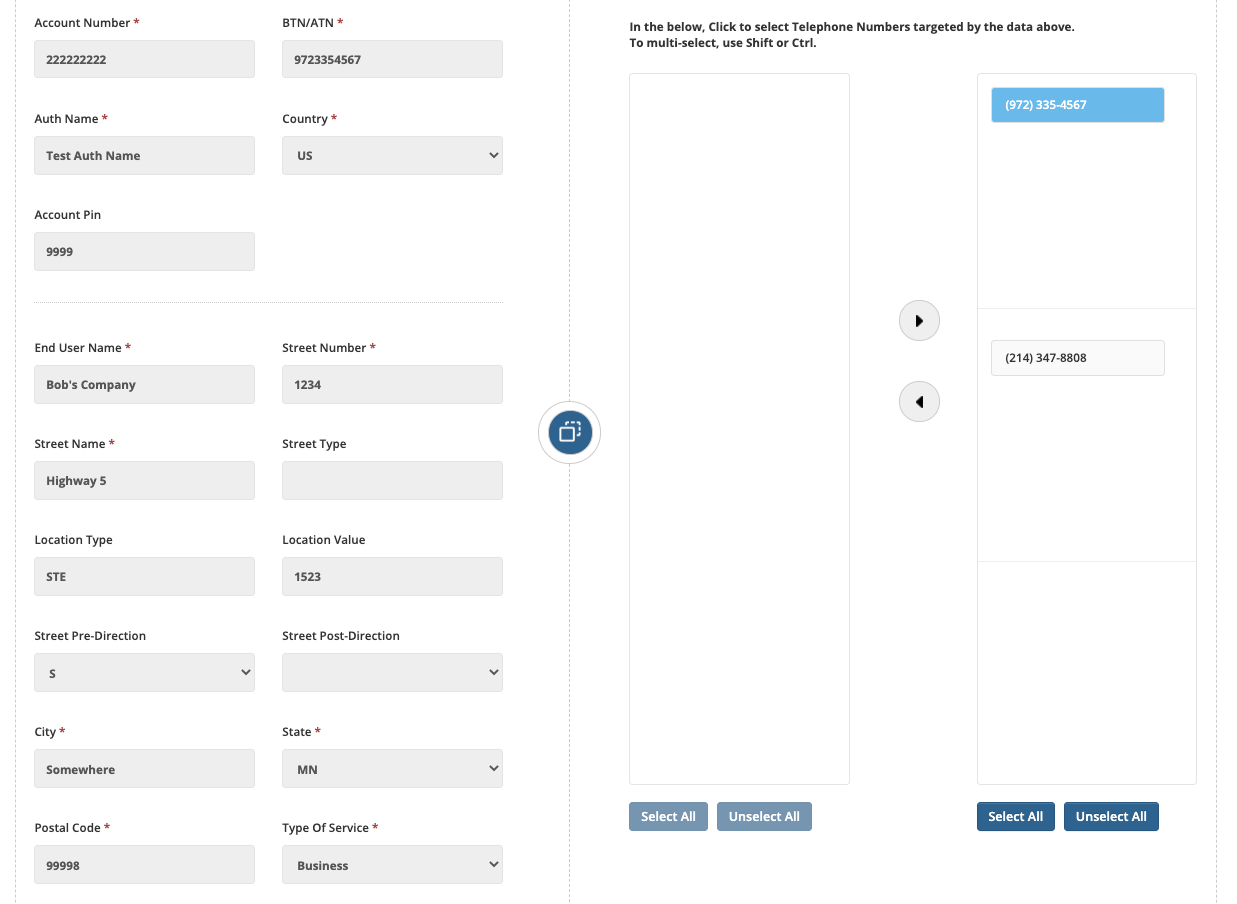
Task: Click the light-colored left Select All button
Action: click(x=668, y=817)
